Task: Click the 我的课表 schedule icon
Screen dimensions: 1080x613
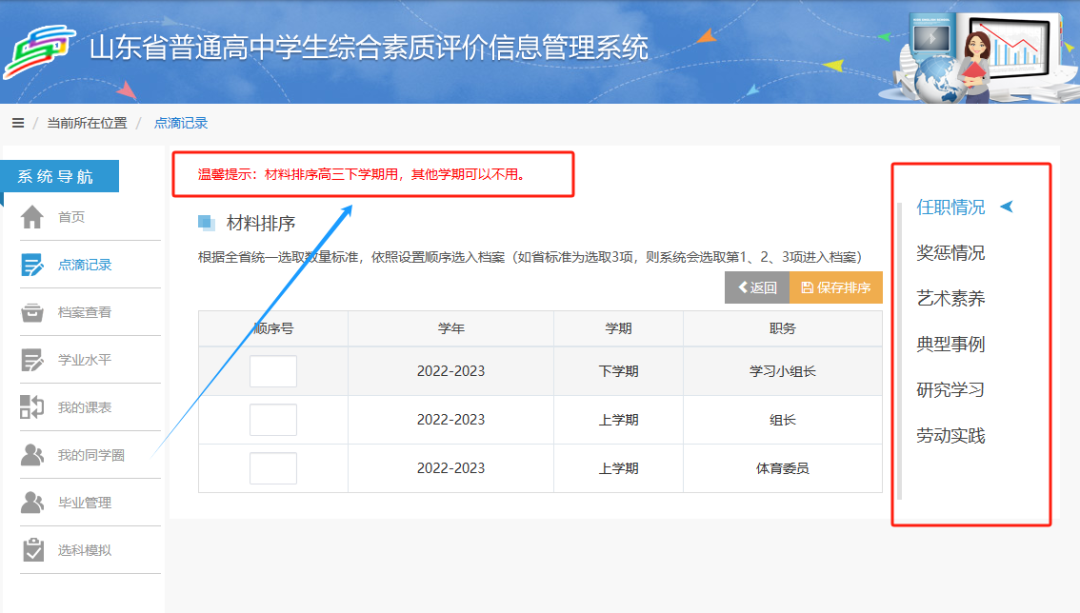Action: (x=33, y=407)
